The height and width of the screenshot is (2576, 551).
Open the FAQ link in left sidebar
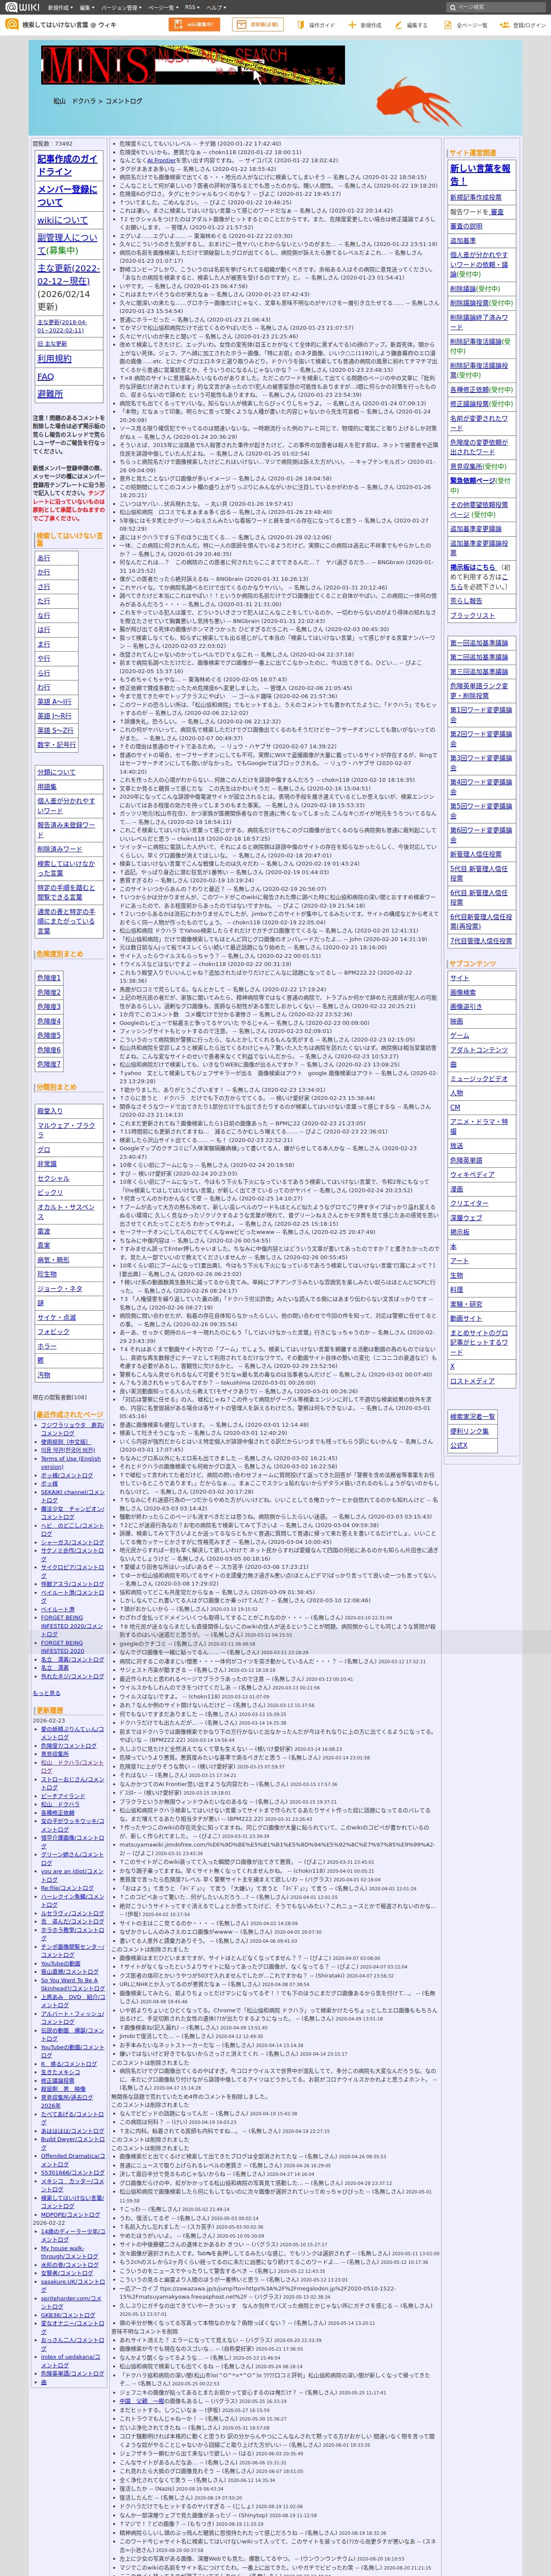45,376
